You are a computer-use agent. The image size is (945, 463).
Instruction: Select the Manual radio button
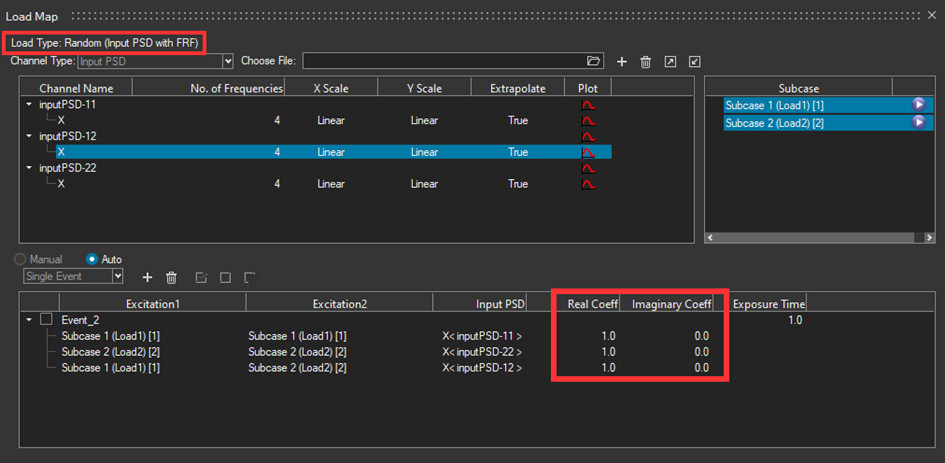[x=21, y=260]
